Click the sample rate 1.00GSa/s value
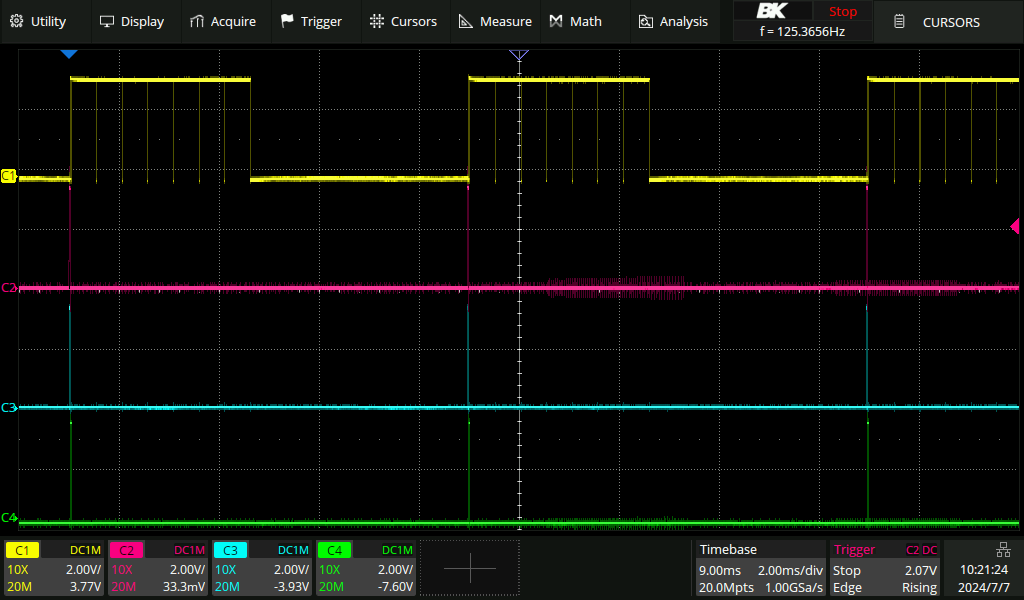 793,588
